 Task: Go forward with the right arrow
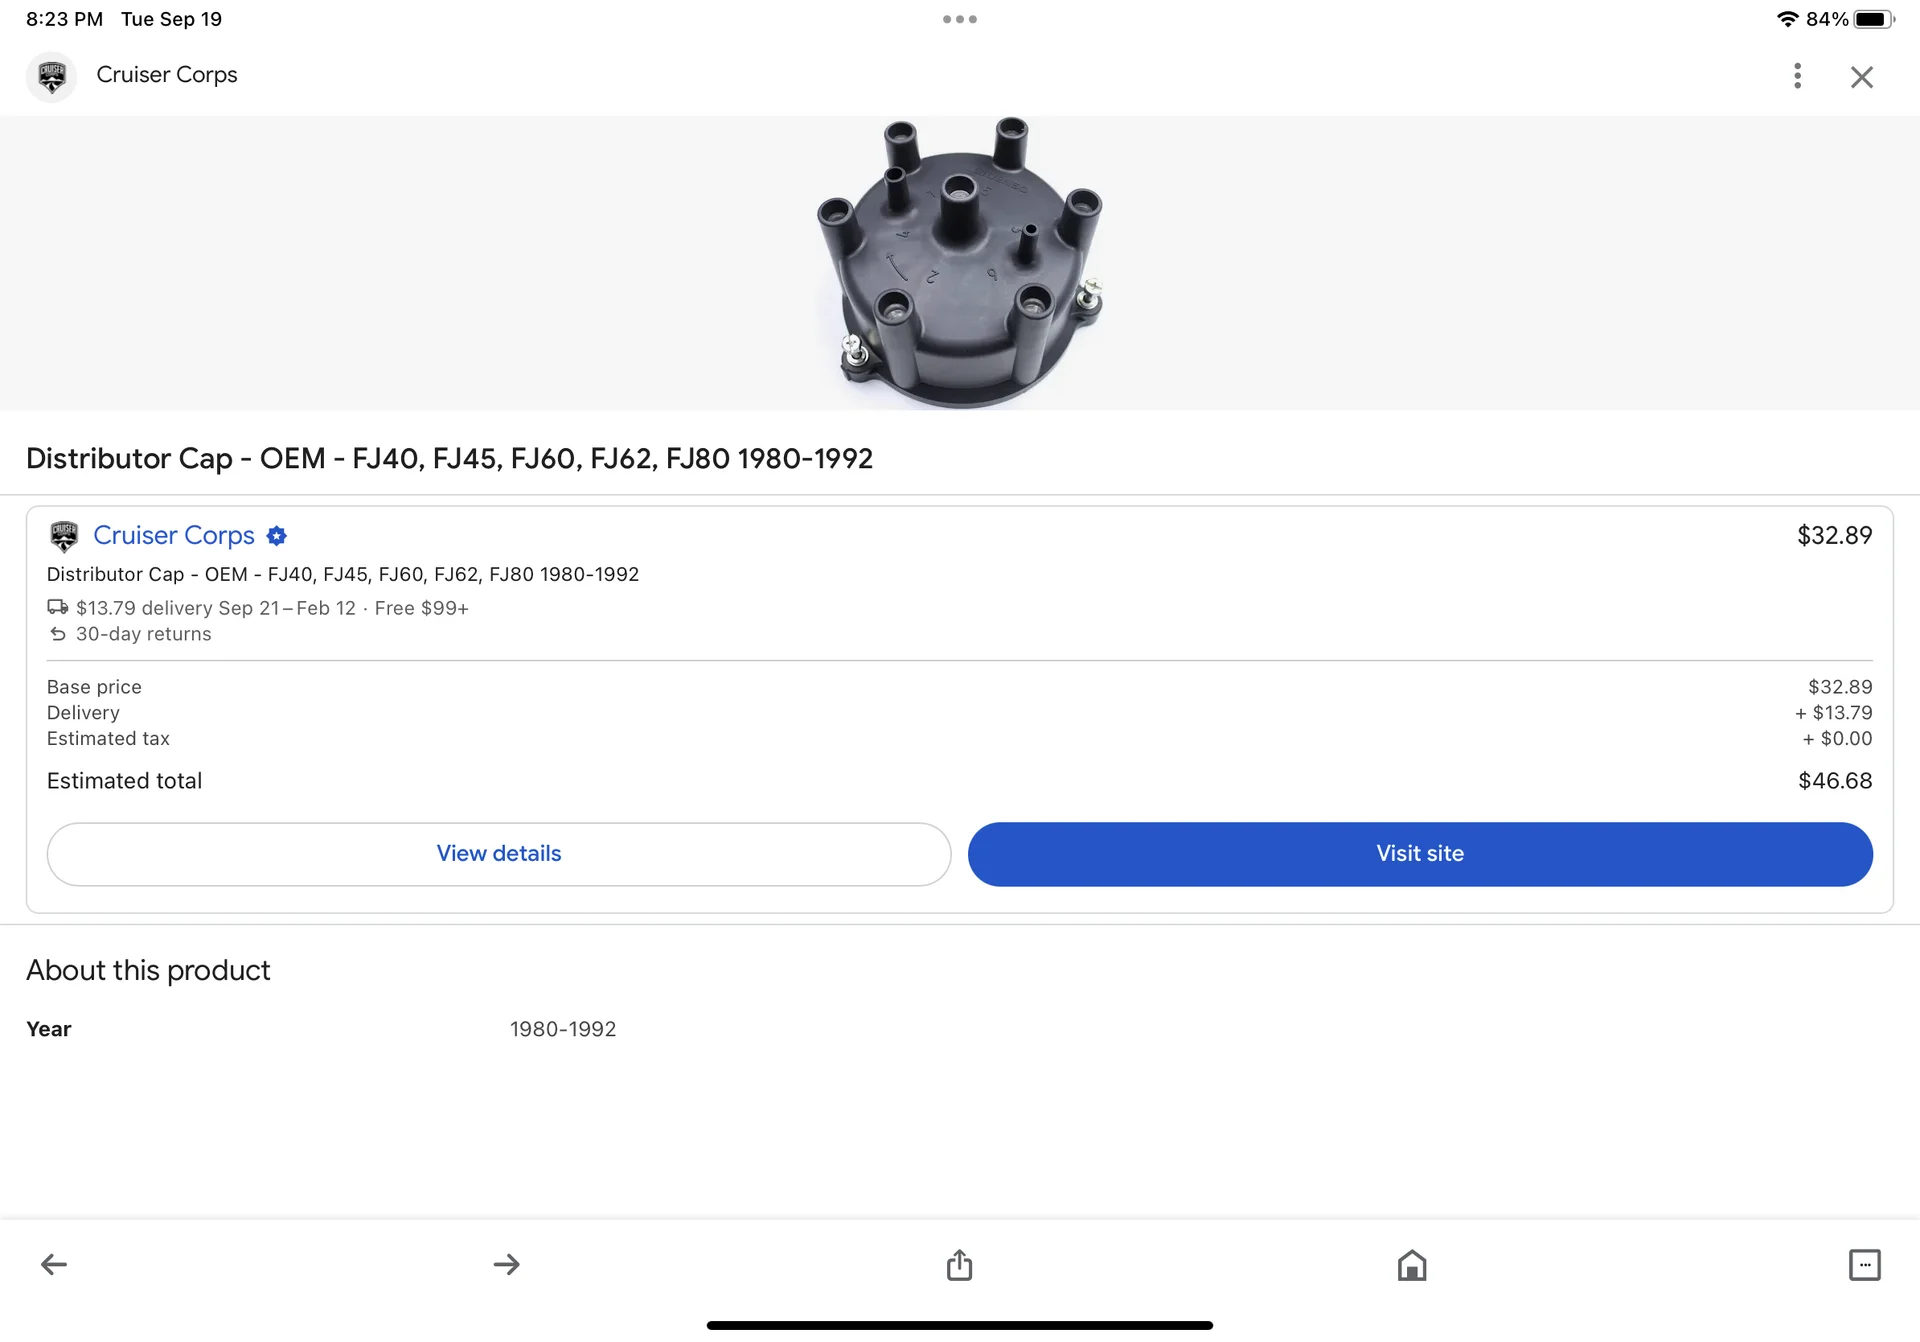pos(507,1265)
